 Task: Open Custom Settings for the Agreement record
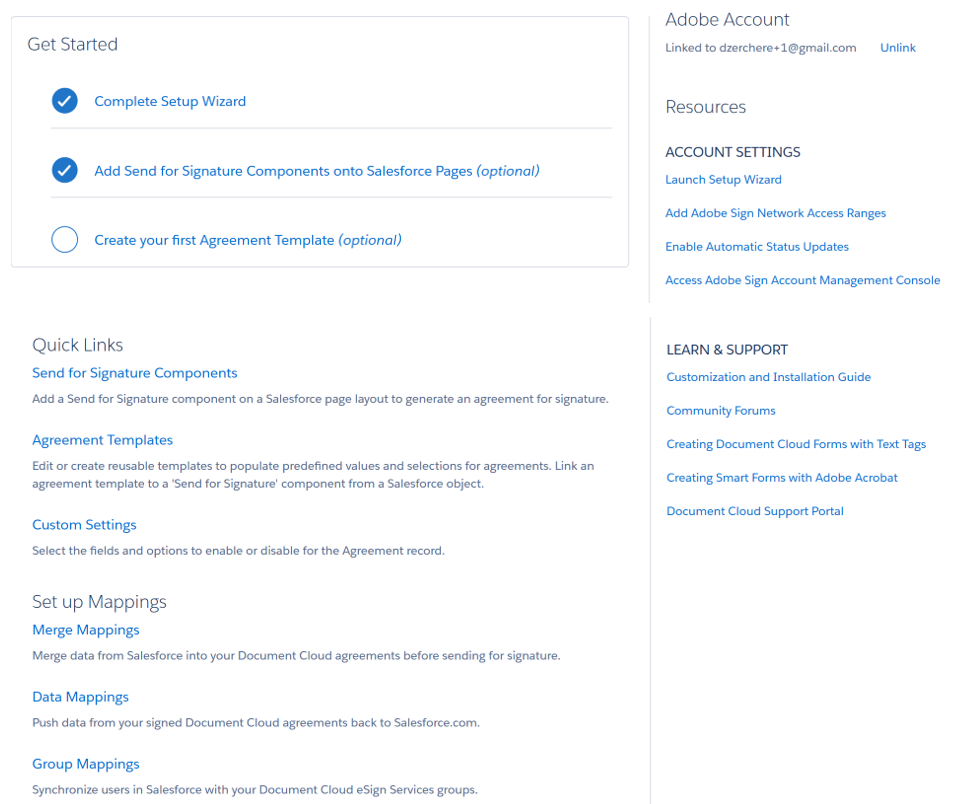coord(84,524)
